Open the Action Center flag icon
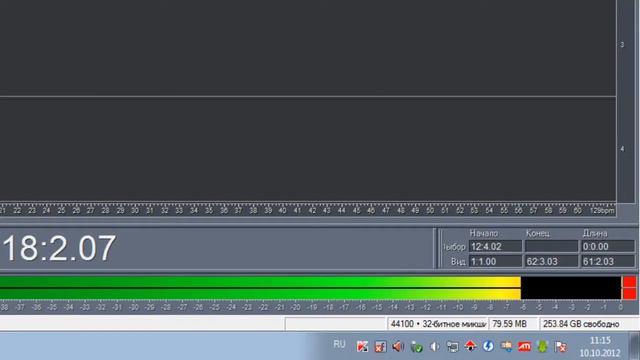Screen dimensions: 640x360 pyautogui.click(x=561, y=347)
